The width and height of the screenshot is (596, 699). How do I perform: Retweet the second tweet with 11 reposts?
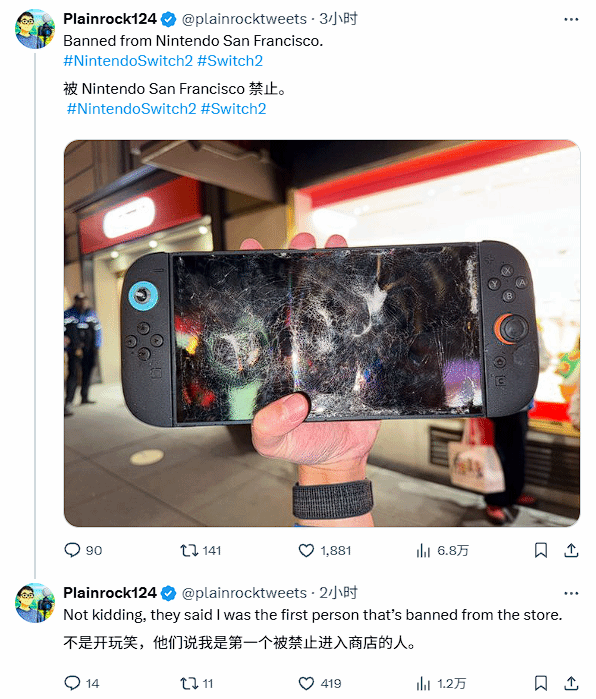click(x=197, y=683)
